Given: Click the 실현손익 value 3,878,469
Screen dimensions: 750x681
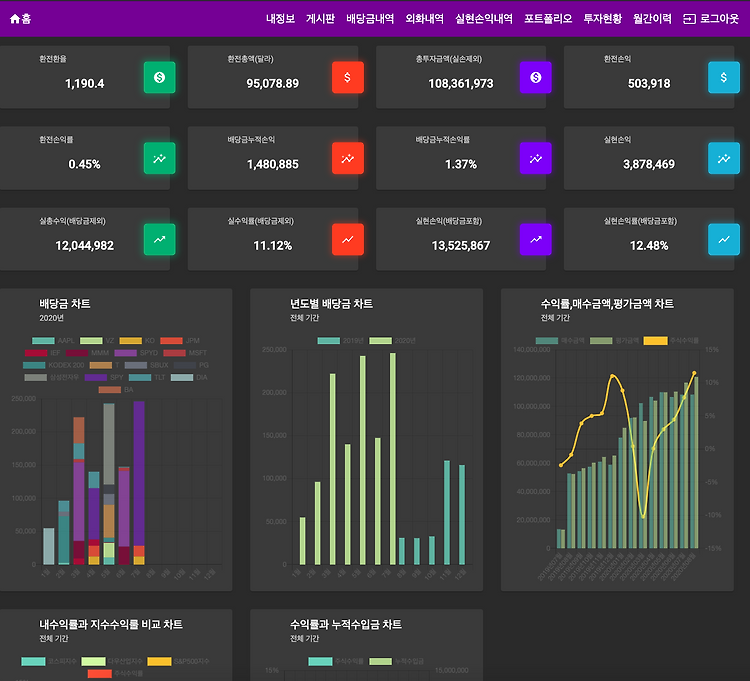Looking at the screenshot, I should [649, 165].
